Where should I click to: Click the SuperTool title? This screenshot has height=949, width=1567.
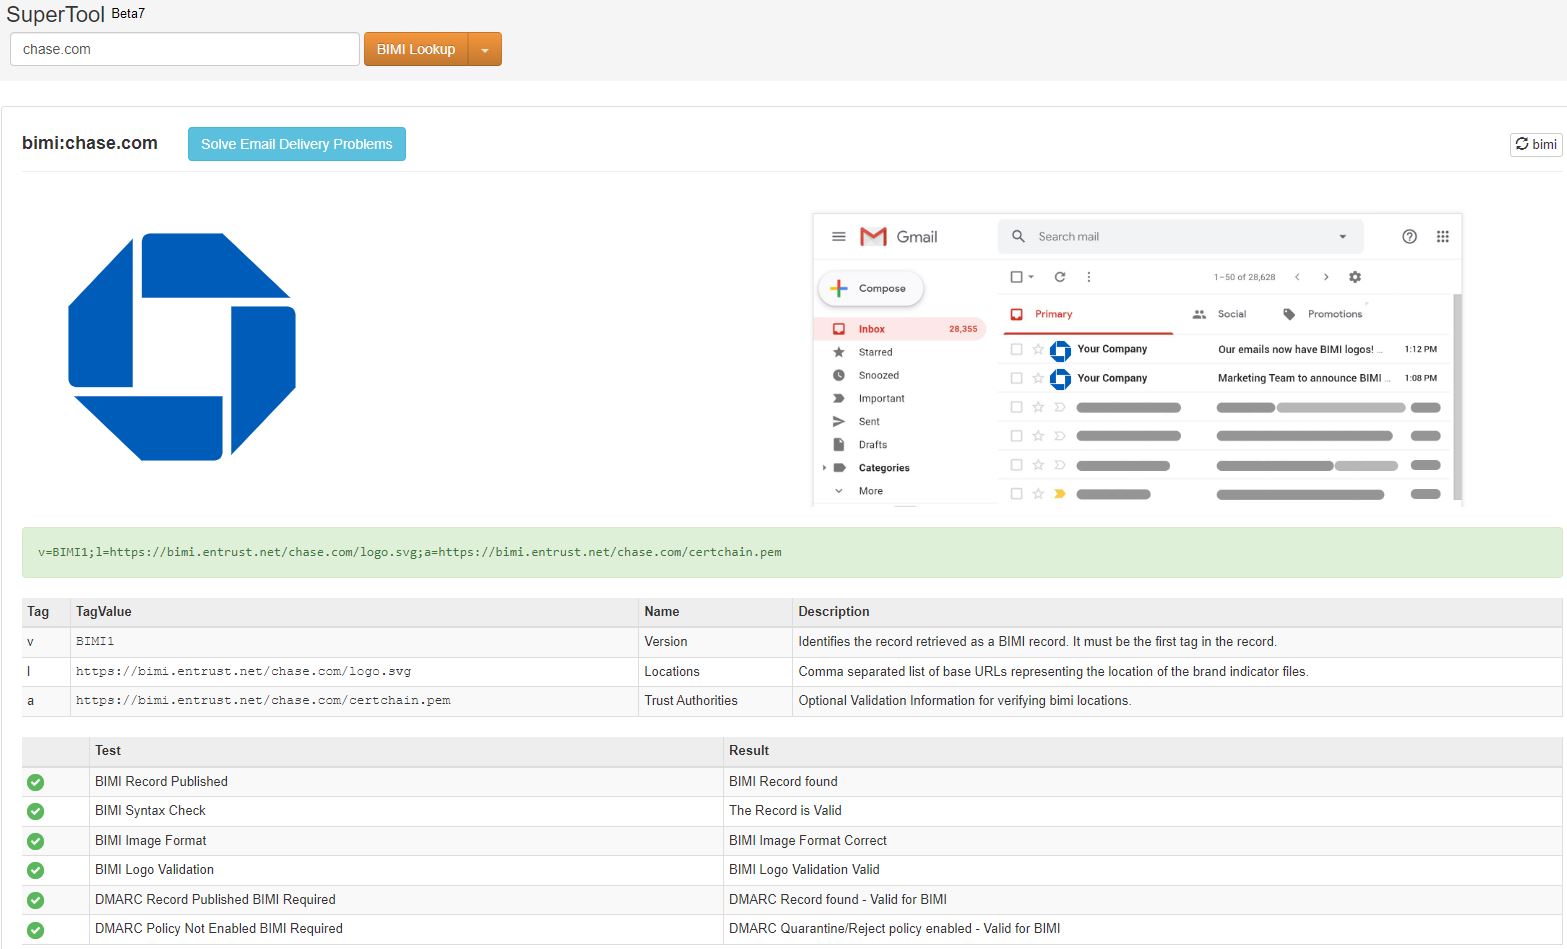click(x=55, y=15)
